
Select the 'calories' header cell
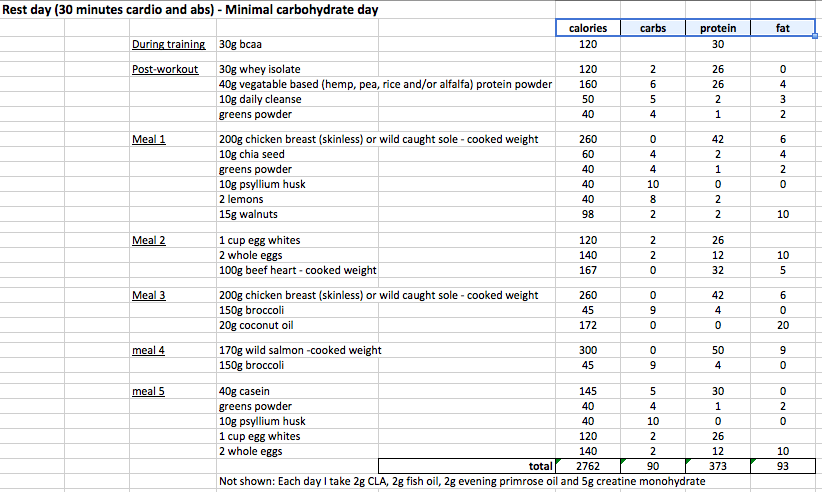(588, 28)
